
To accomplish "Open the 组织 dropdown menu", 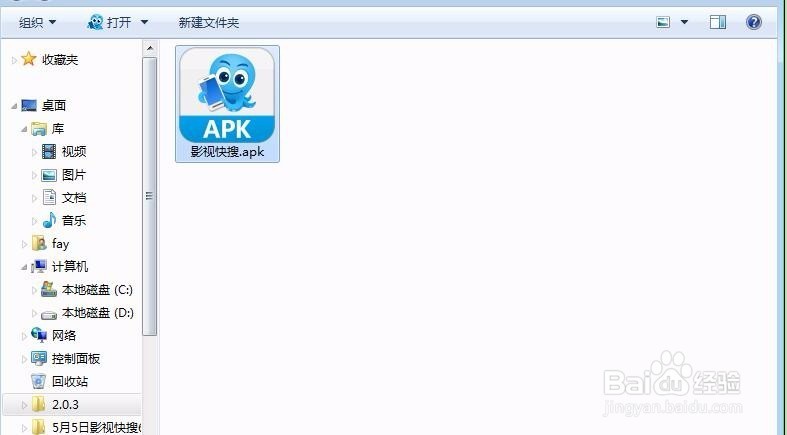I will [38, 23].
